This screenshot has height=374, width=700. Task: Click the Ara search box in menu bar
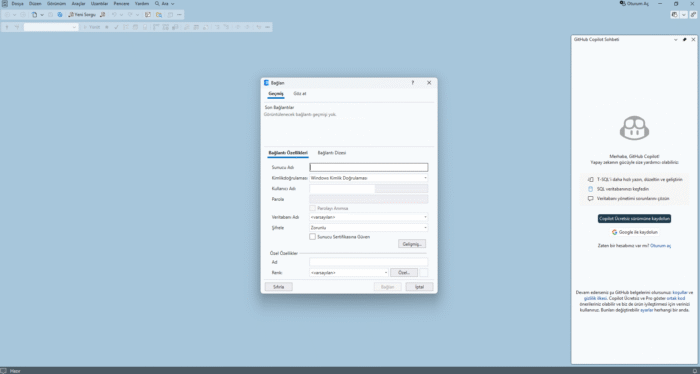click(165, 4)
